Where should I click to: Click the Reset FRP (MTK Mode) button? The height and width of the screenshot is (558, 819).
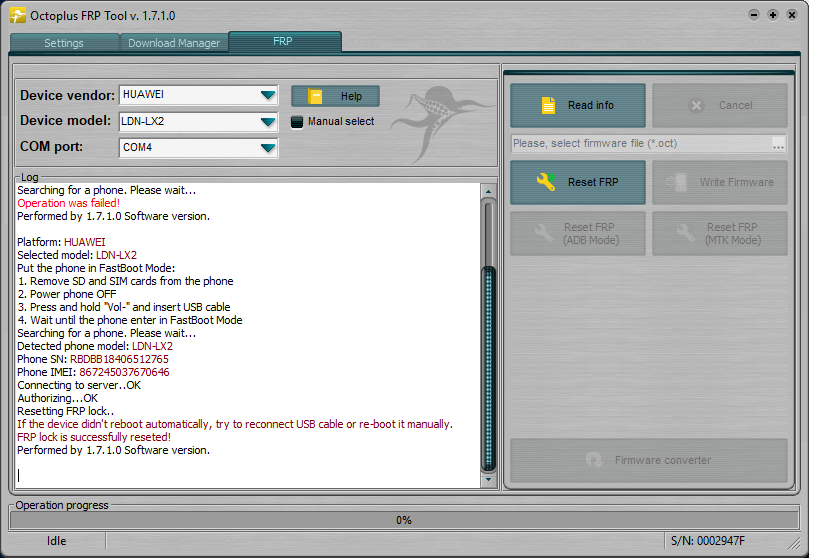pyautogui.click(x=720, y=234)
